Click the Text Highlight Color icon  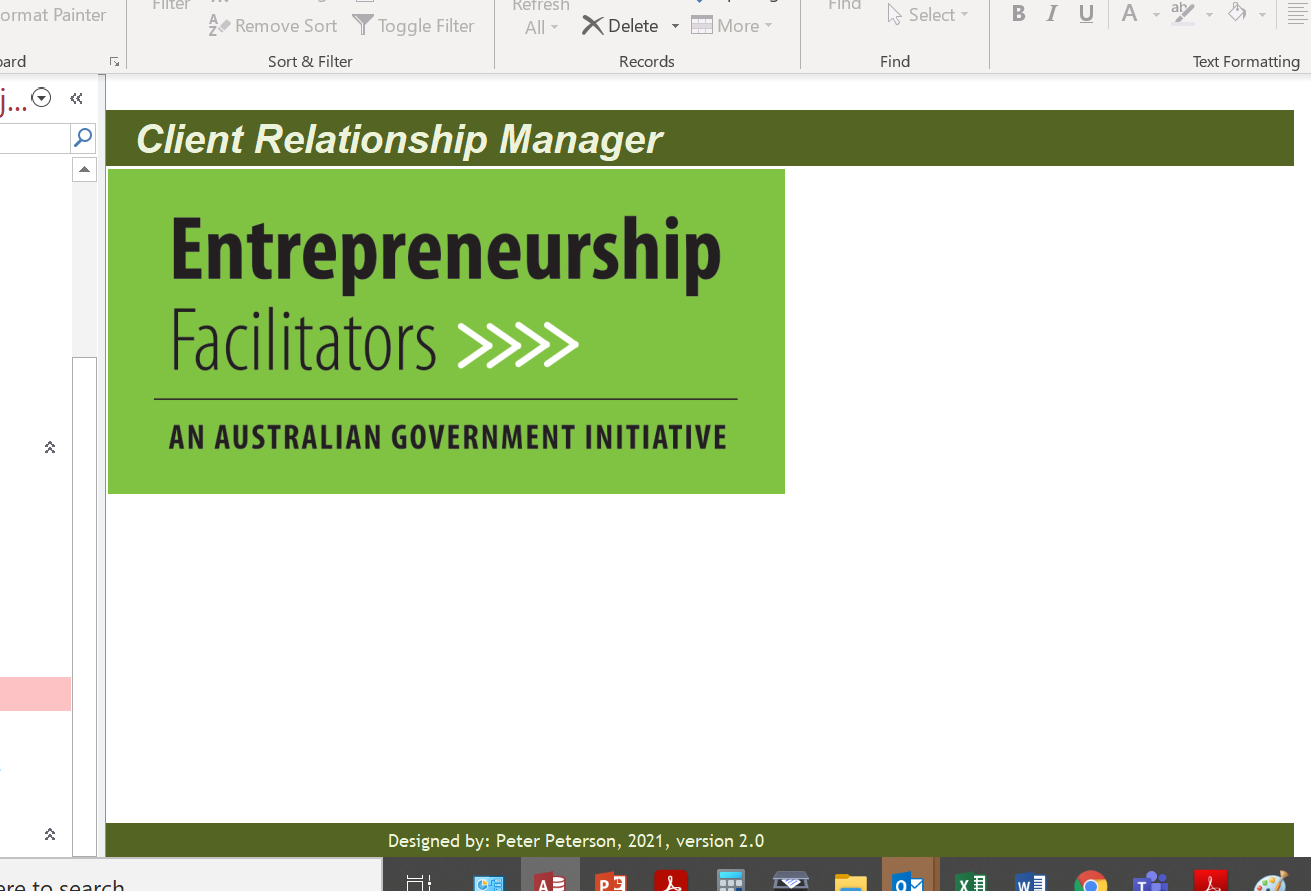pyautogui.click(x=1183, y=14)
